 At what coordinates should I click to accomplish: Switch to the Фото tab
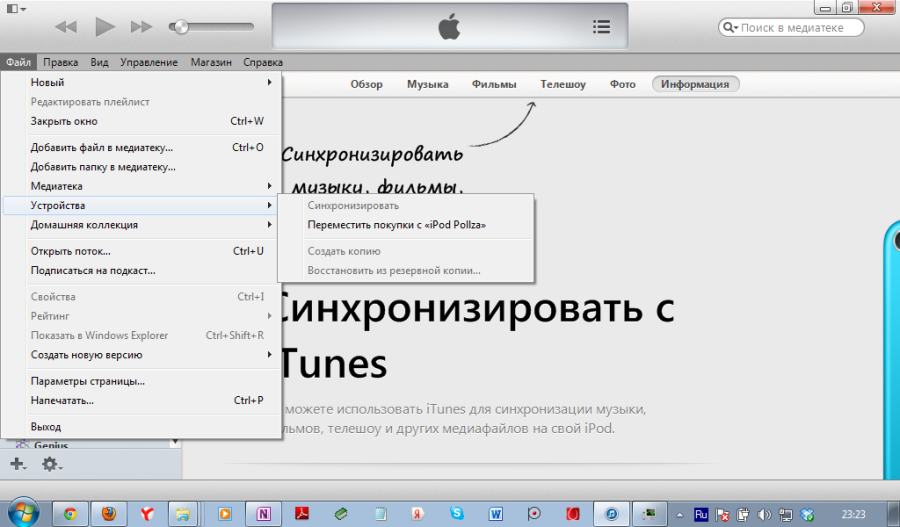622,84
